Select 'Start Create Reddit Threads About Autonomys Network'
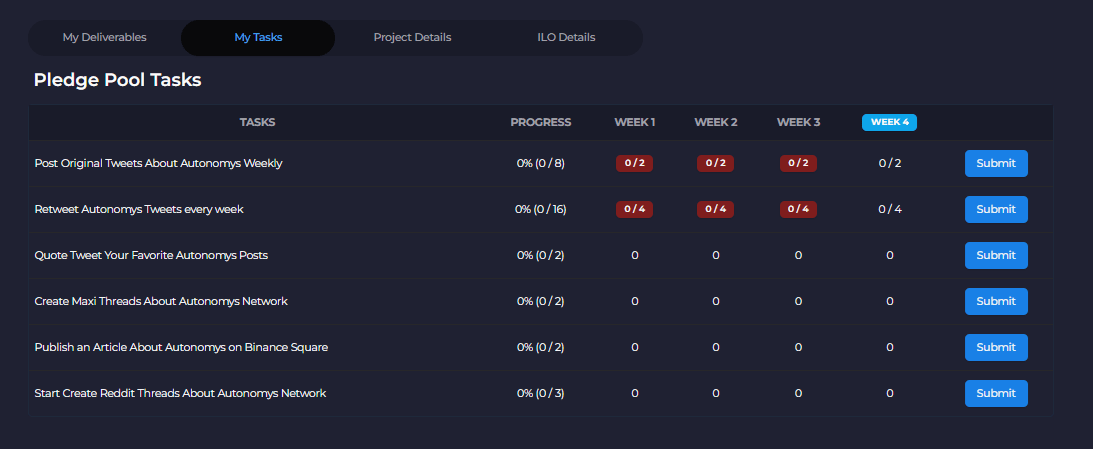Image resolution: width=1093 pixels, height=449 pixels. point(180,393)
